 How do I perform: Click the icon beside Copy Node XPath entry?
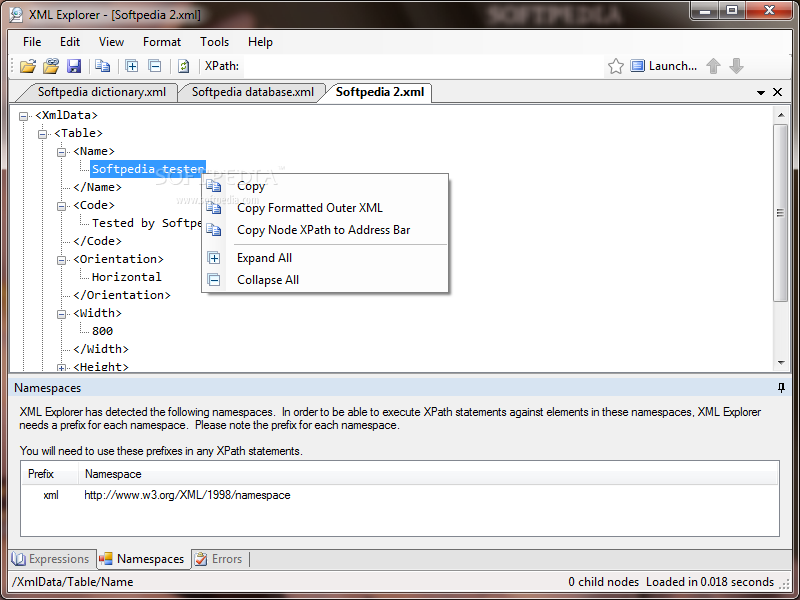coord(214,230)
